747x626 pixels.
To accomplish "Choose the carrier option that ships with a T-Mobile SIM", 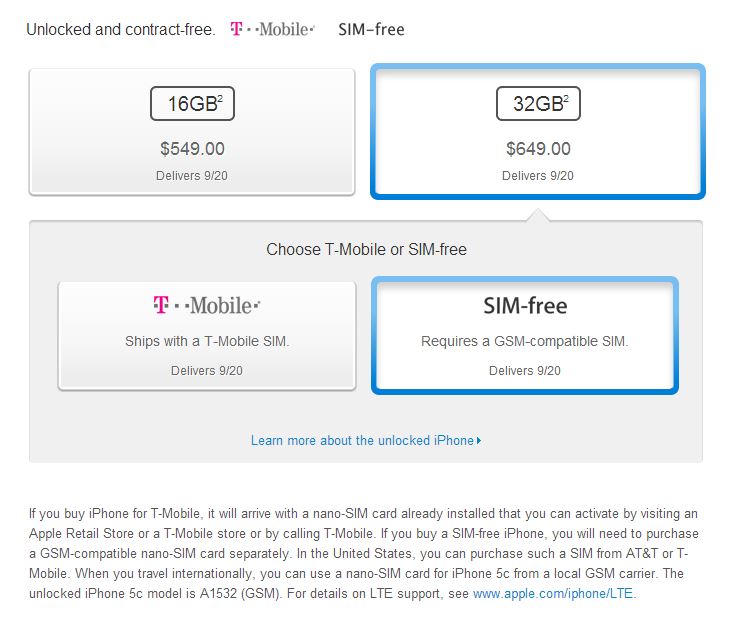I will 207,335.
